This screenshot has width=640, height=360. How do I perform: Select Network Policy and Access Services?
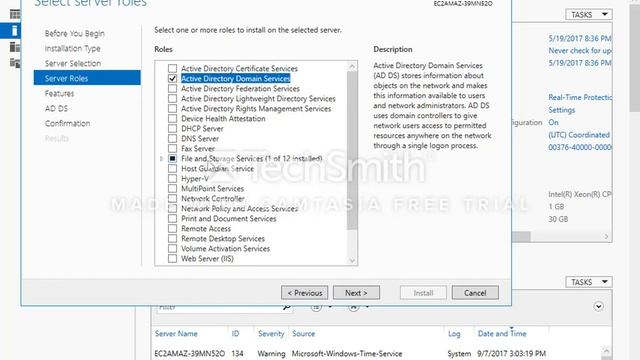tap(173, 209)
